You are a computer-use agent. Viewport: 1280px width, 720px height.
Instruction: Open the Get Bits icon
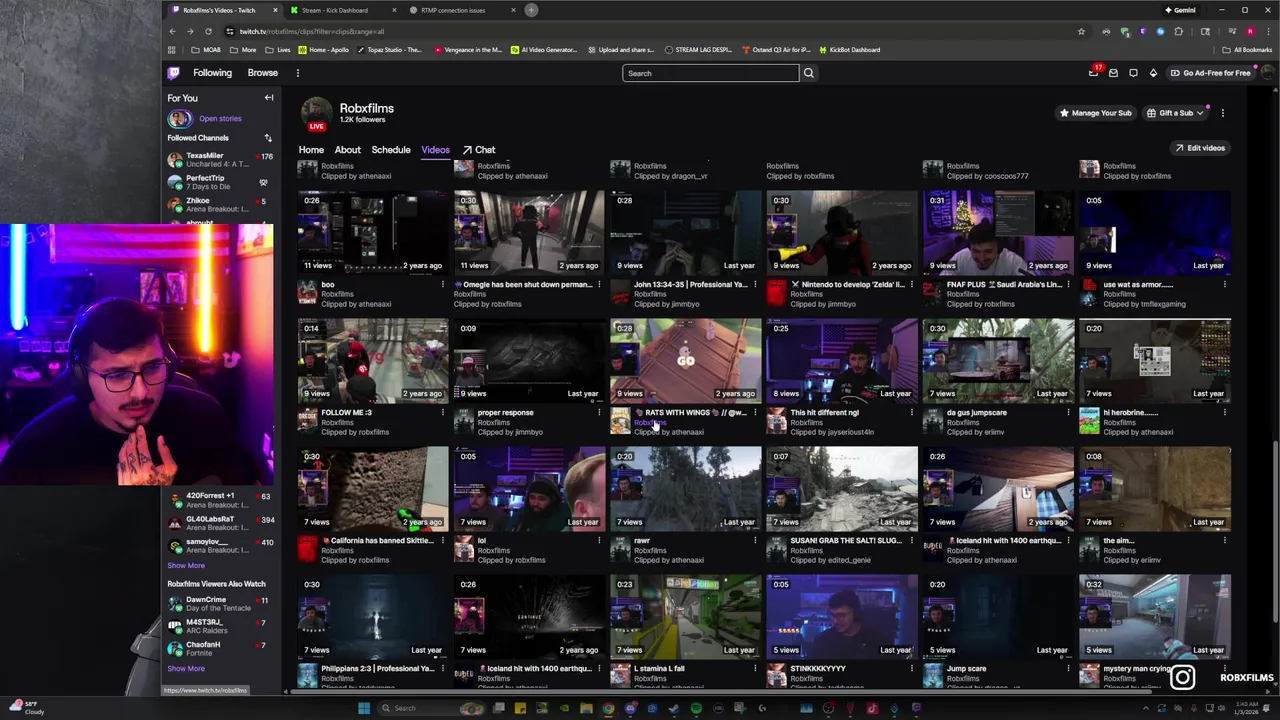coord(1153,73)
